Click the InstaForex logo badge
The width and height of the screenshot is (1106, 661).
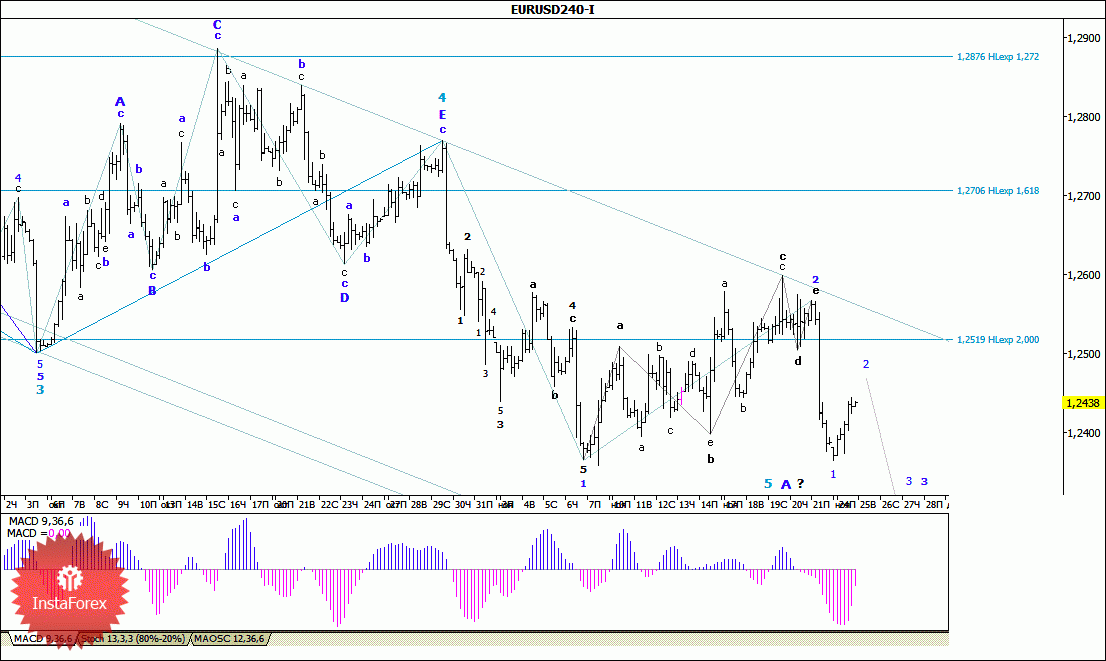pos(69,590)
